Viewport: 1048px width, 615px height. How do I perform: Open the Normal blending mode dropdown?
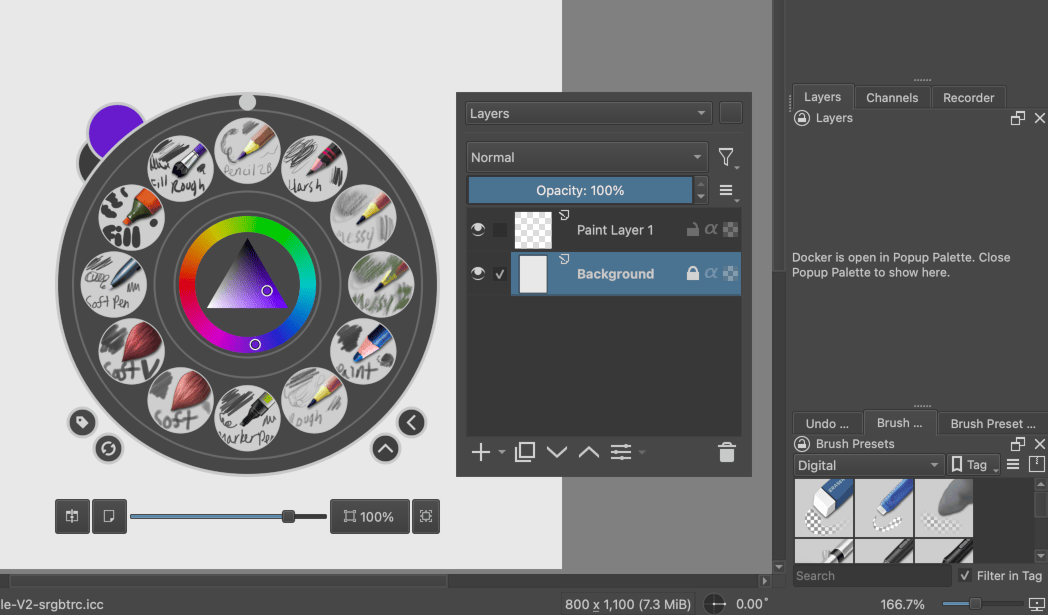coord(586,158)
